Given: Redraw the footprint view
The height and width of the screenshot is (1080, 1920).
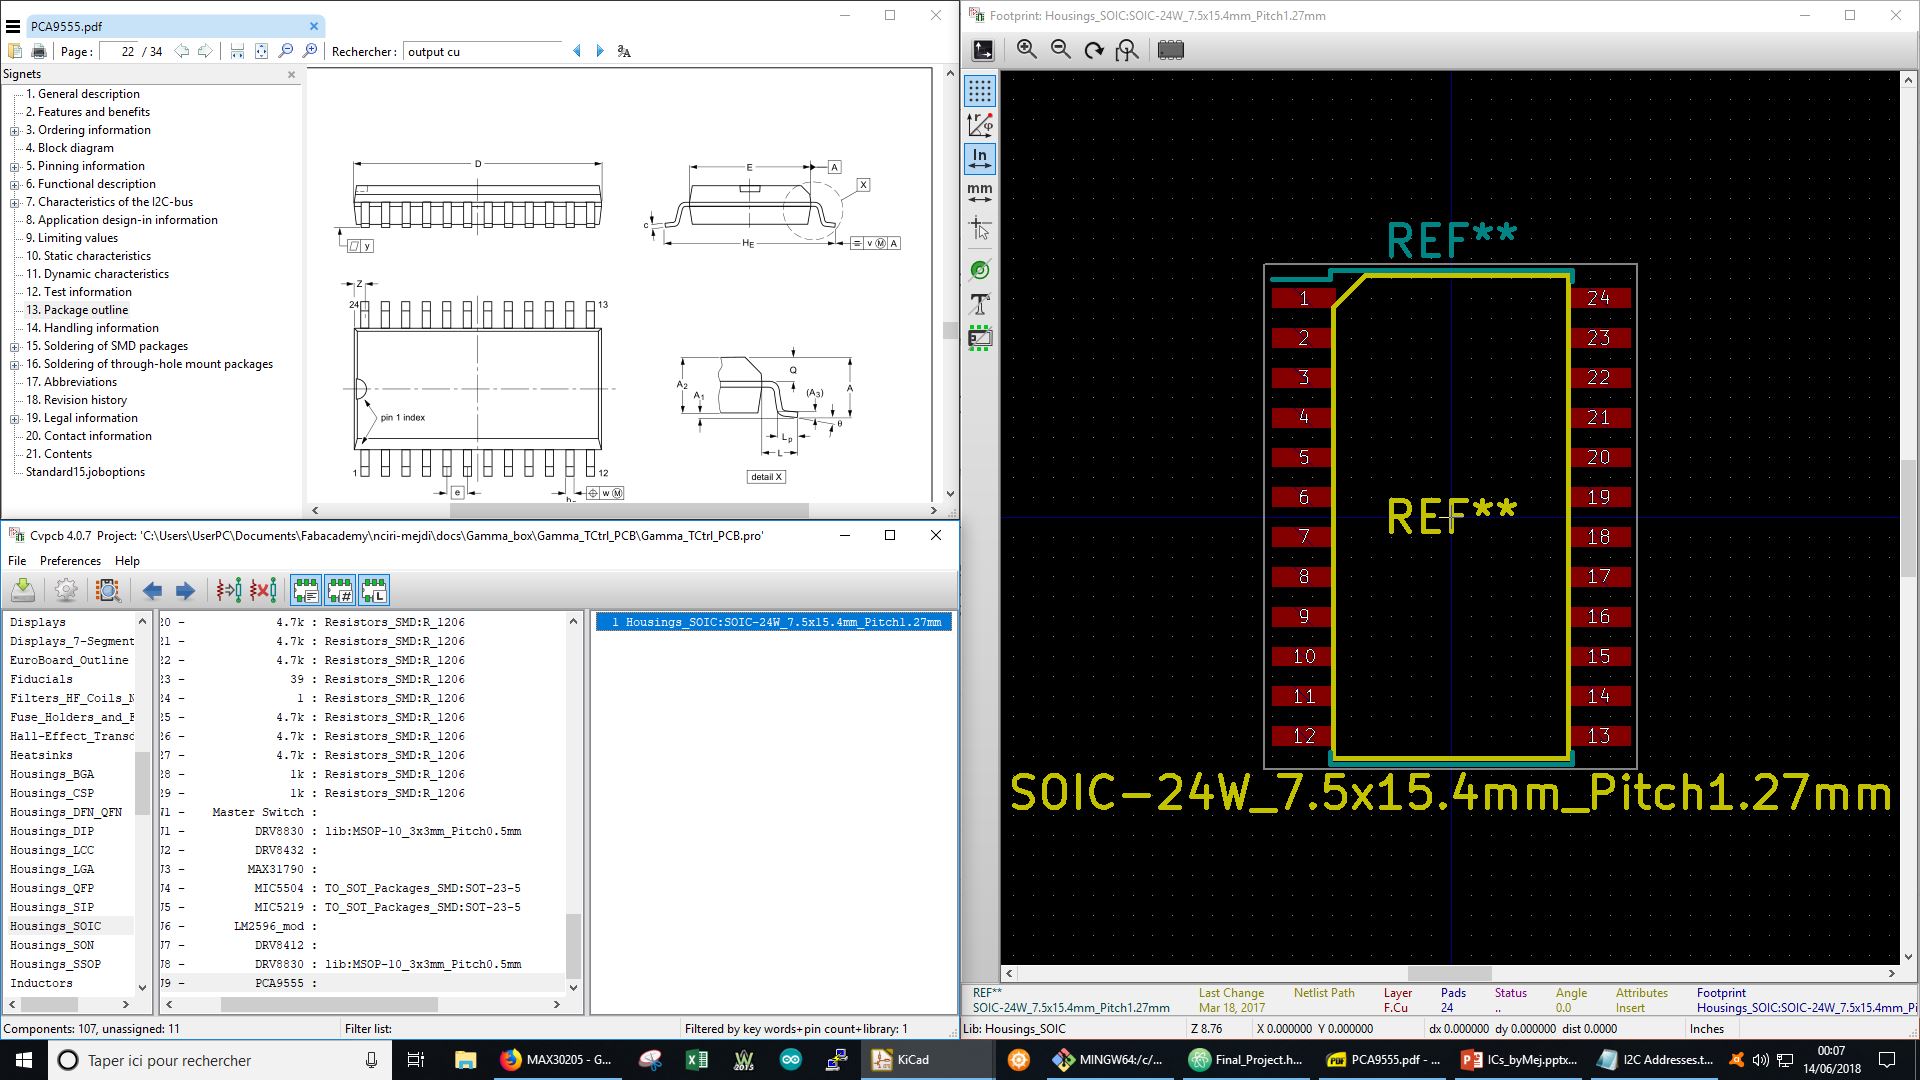Looking at the screenshot, I should pos(1094,50).
